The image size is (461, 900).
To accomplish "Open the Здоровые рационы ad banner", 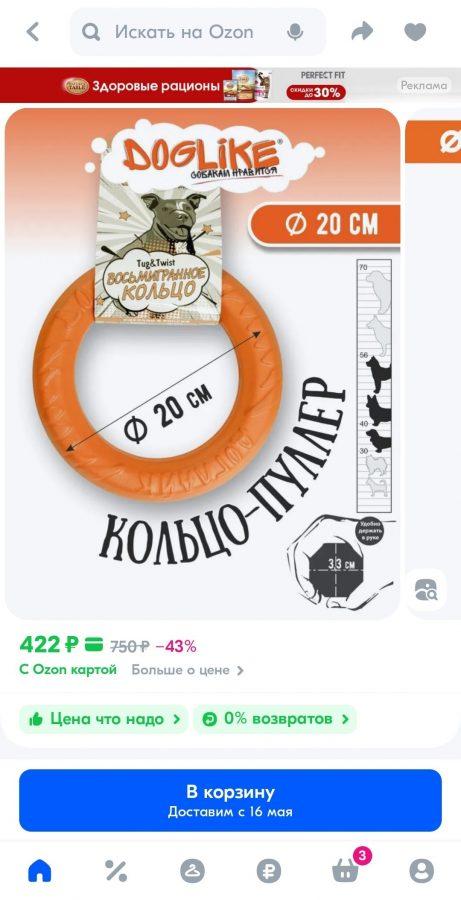I will coord(230,86).
